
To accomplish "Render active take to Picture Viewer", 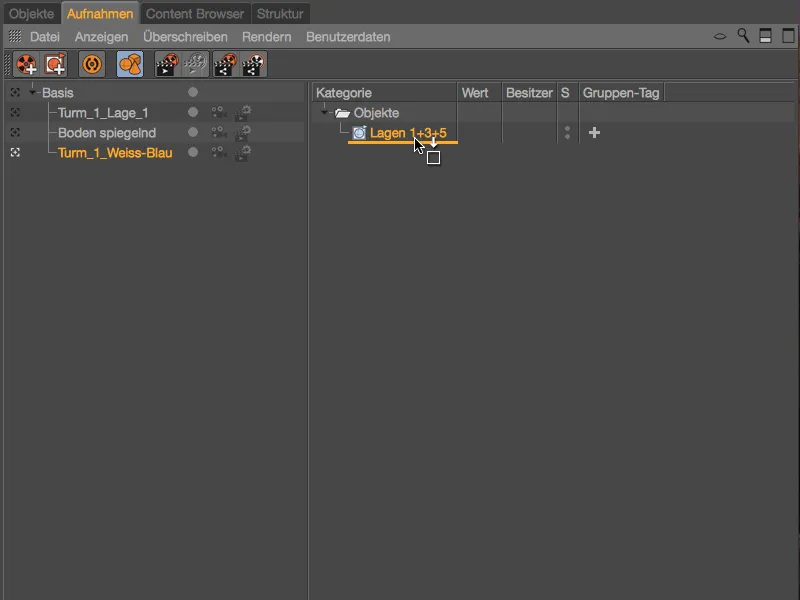I will (167, 64).
